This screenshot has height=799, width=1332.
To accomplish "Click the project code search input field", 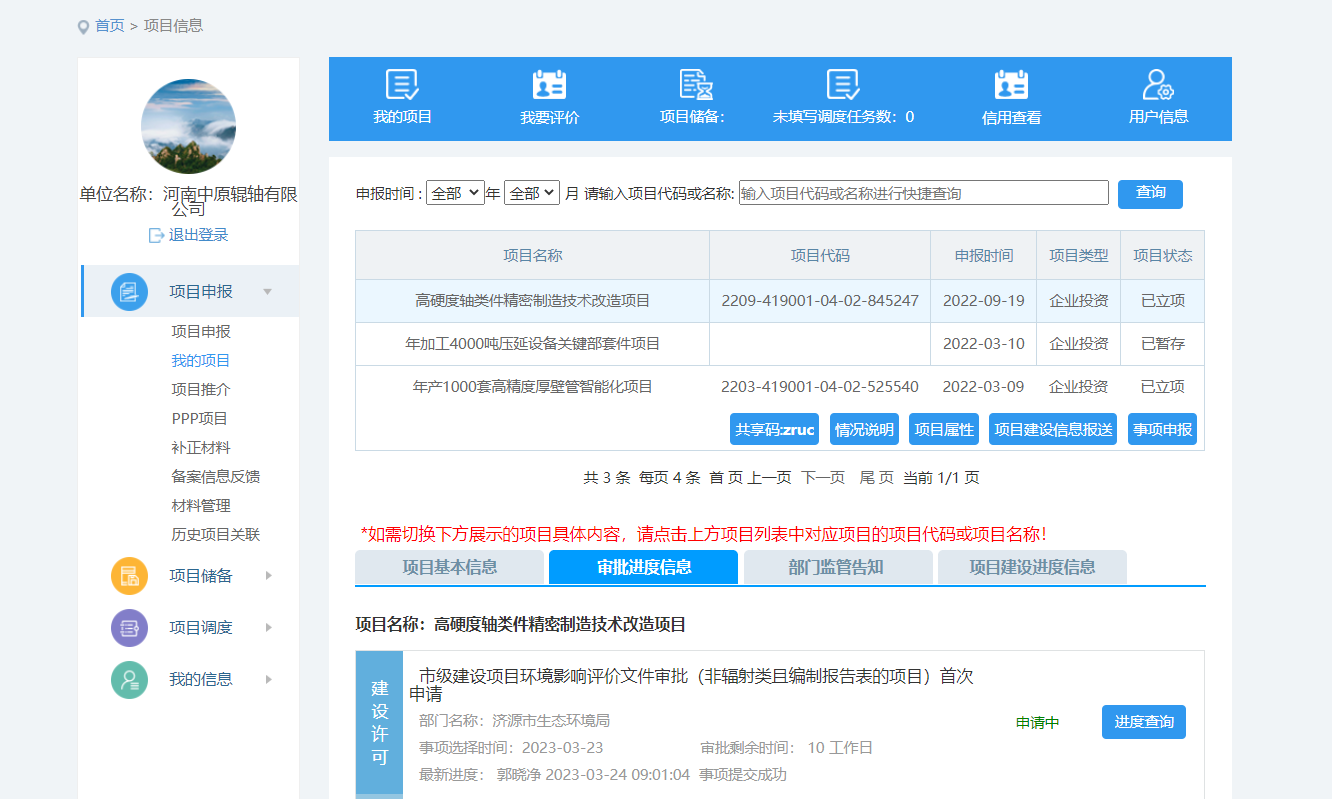I will click(x=923, y=193).
